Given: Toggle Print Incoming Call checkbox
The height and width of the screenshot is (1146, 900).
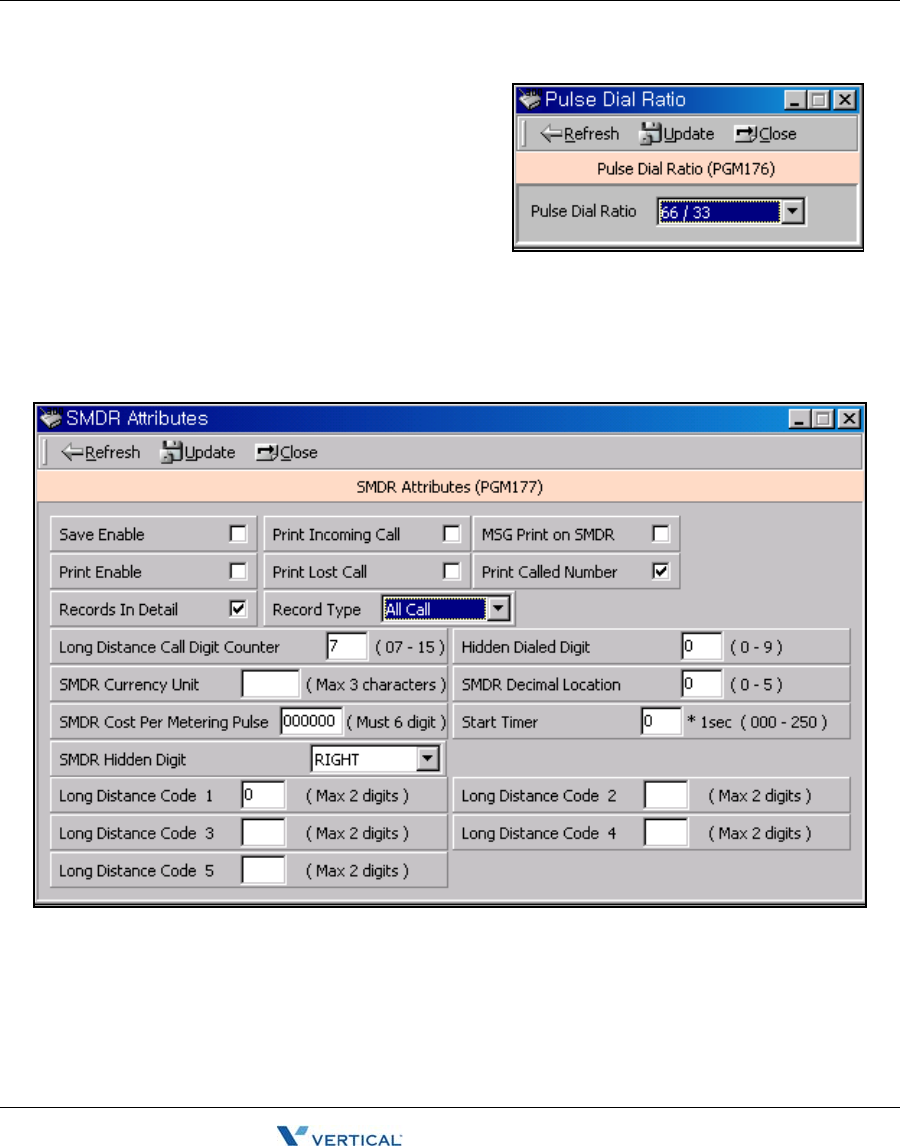Looking at the screenshot, I should 452,534.
